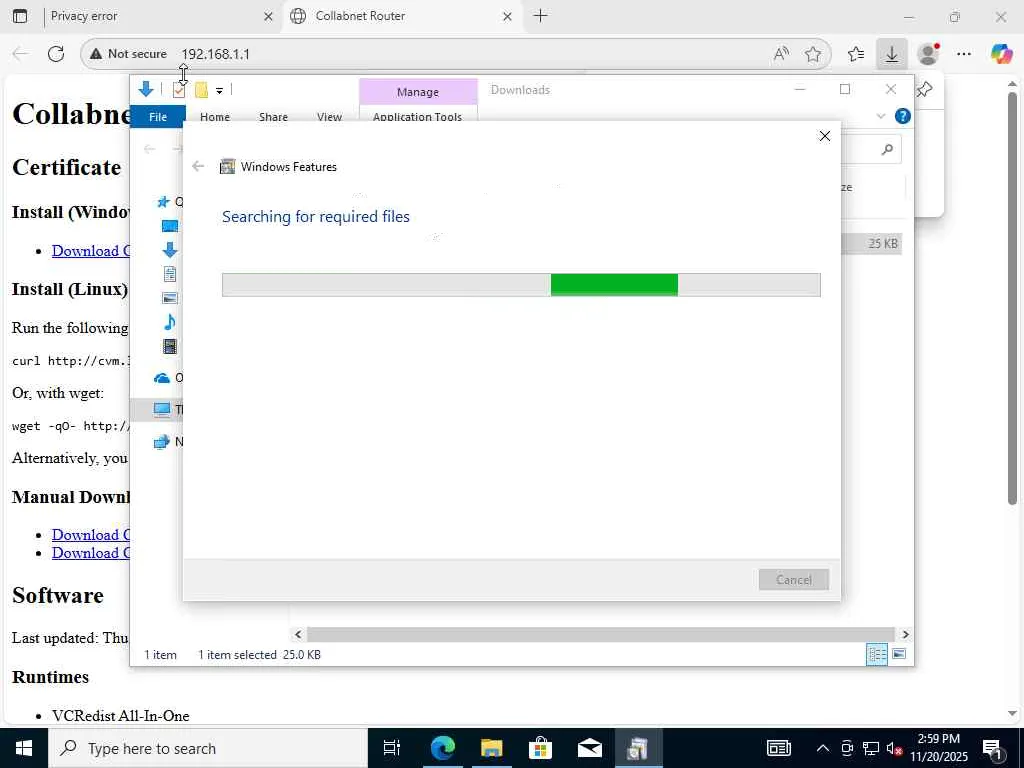Close the Privacy error tab
Image resolution: width=1024 pixels, height=768 pixels.
coord(268,16)
